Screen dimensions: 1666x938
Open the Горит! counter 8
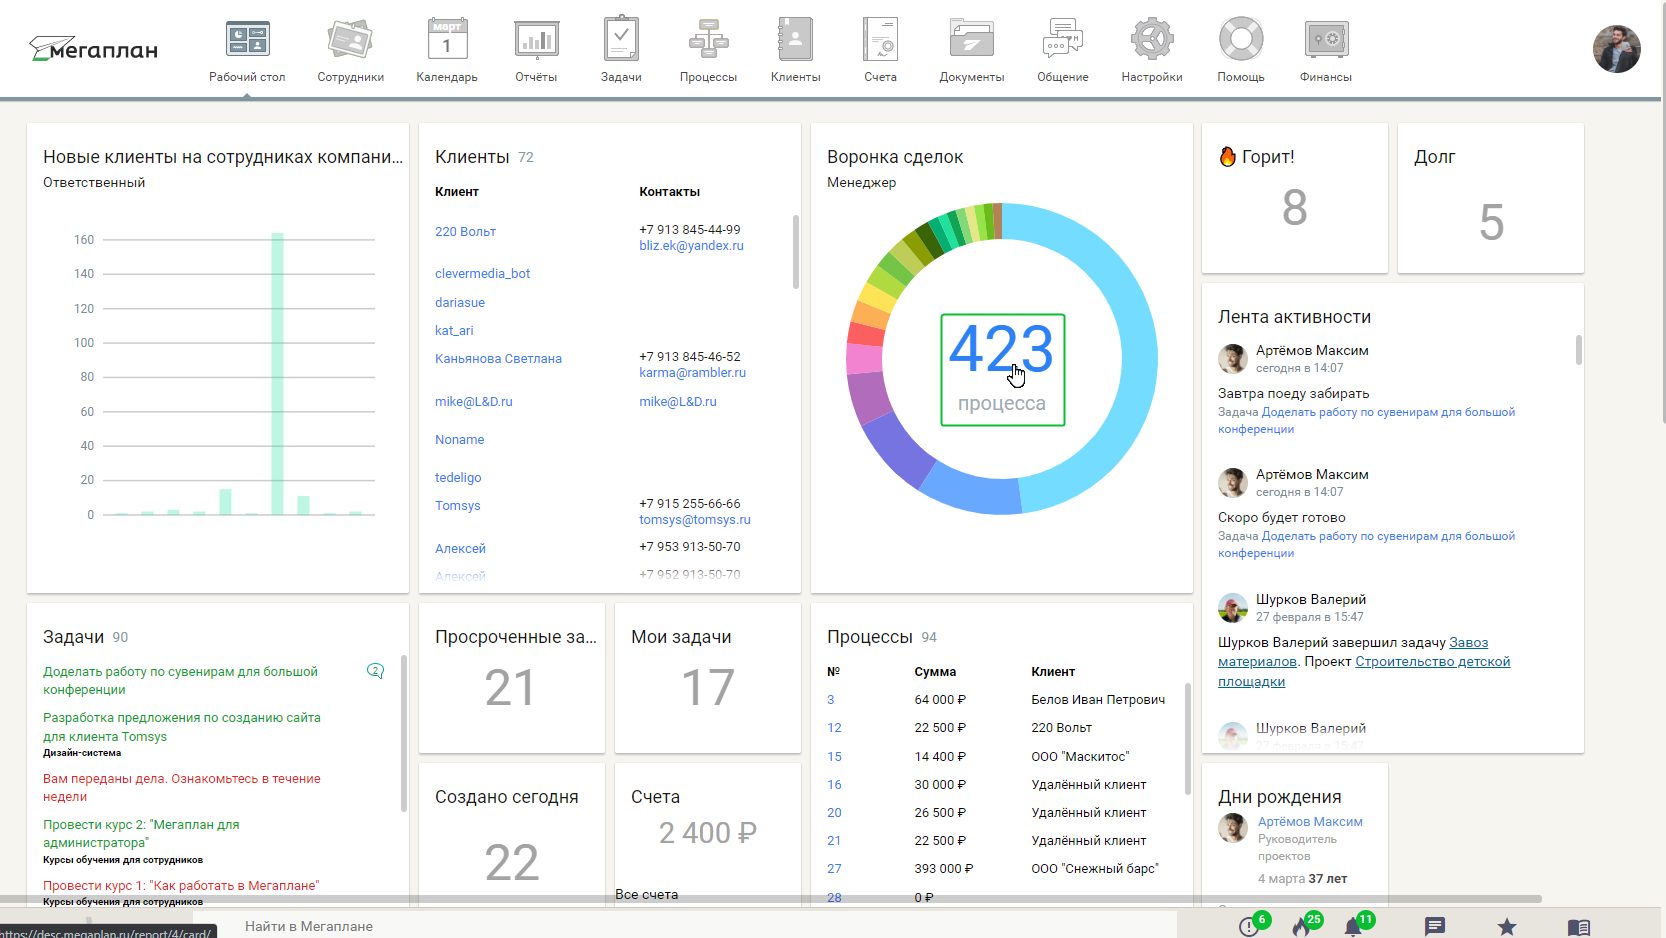(1294, 208)
